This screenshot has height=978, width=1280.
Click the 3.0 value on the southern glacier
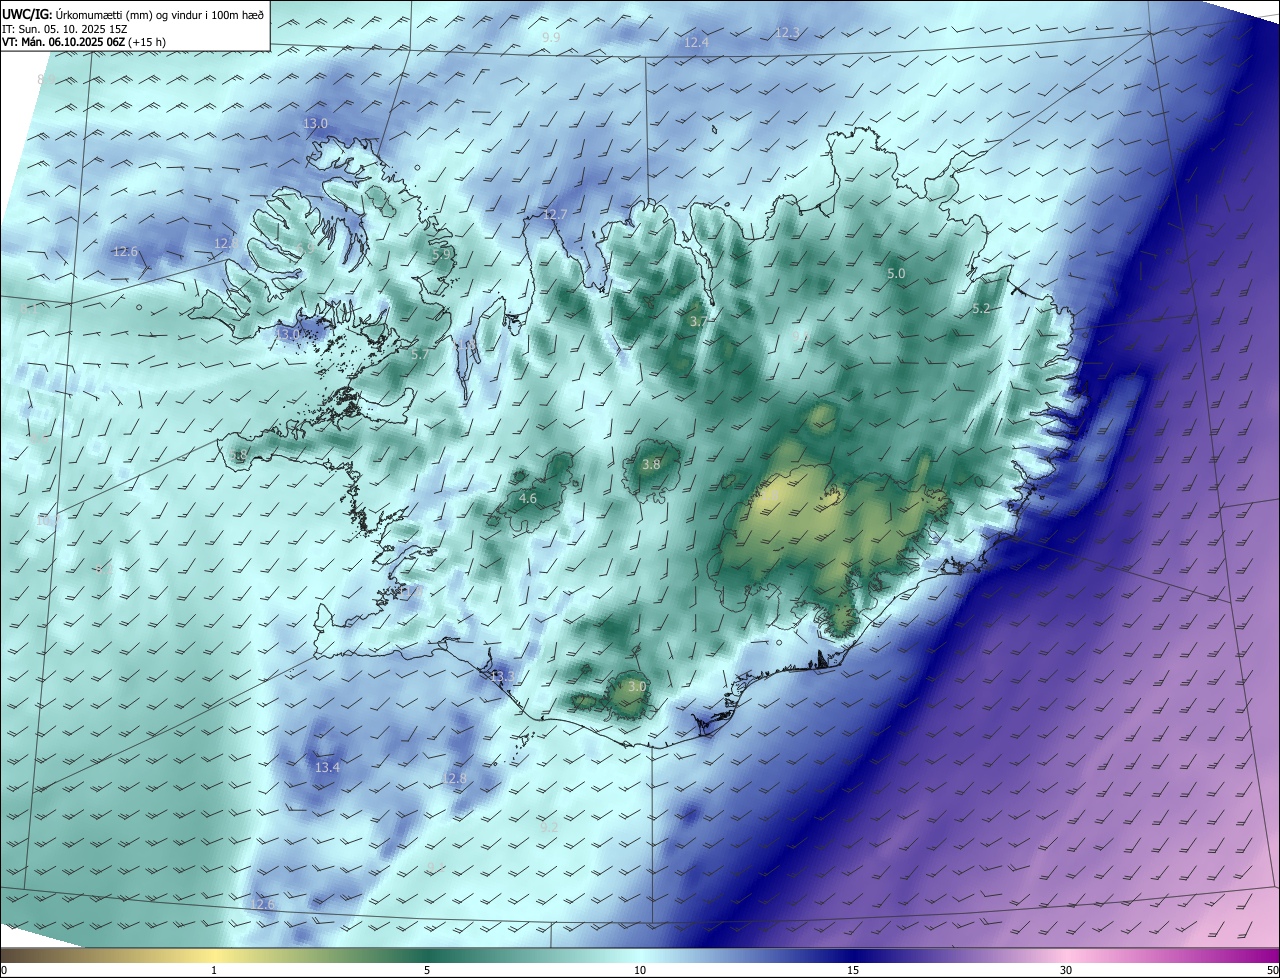point(636,687)
